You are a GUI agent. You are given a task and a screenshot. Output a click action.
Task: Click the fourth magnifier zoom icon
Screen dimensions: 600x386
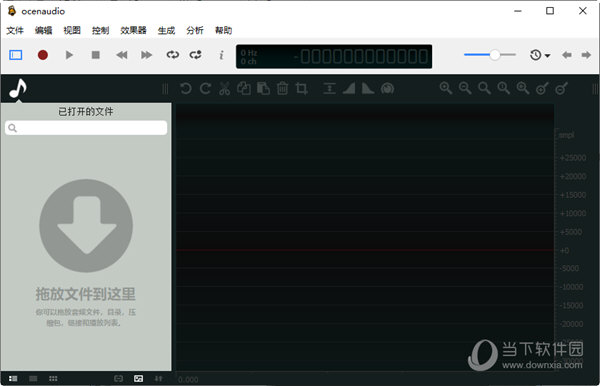[x=504, y=88]
